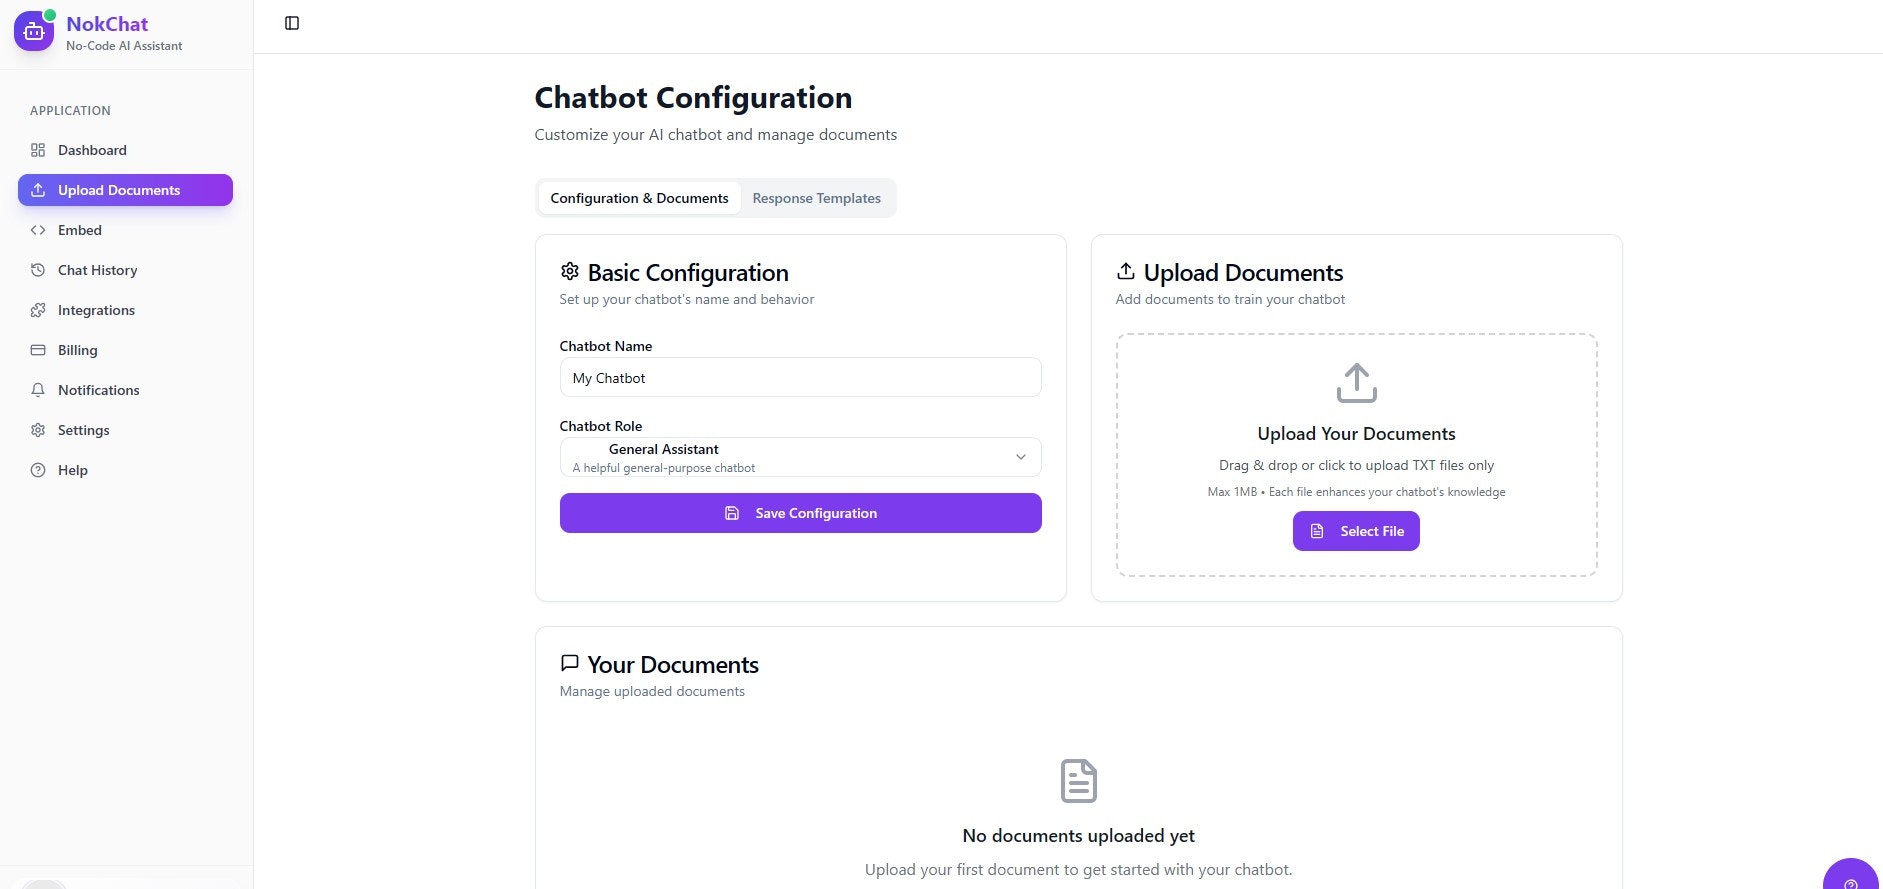This screenshot has width=1883, height=889.
Task: Toggle the sidebar with the panel icon
Action: click(292, 23)
